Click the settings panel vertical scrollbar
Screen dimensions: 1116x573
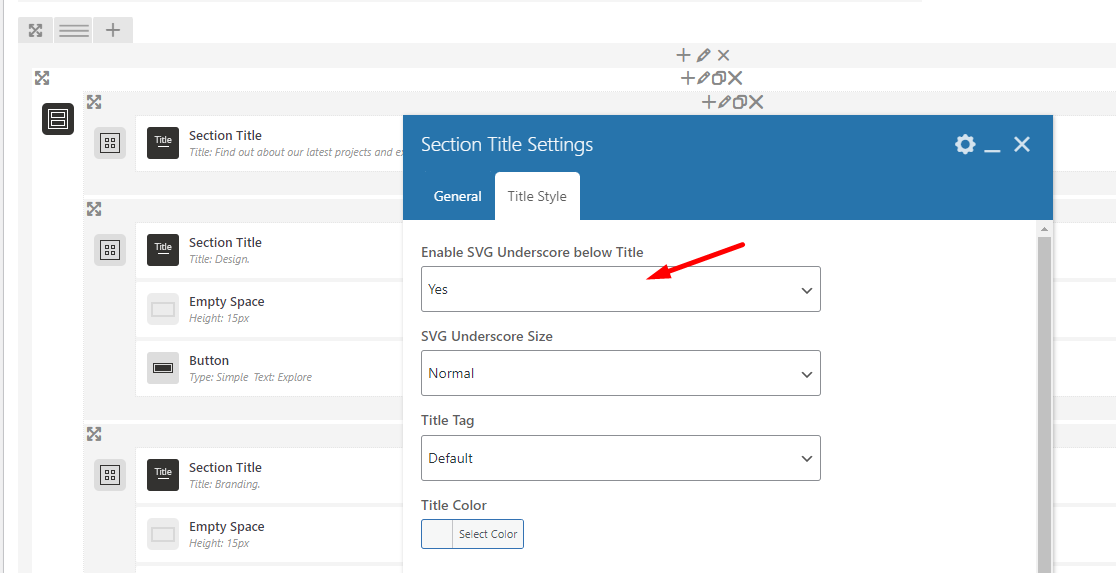[x=1044, y=402]
